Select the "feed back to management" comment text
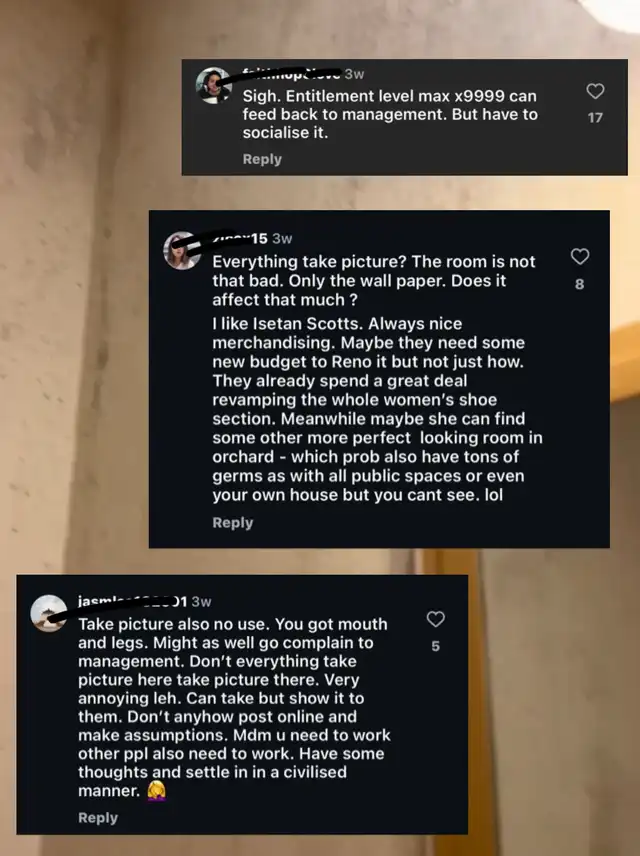This screenshot has height=856, width=640. pyautogui.click(x=389, y=114)
